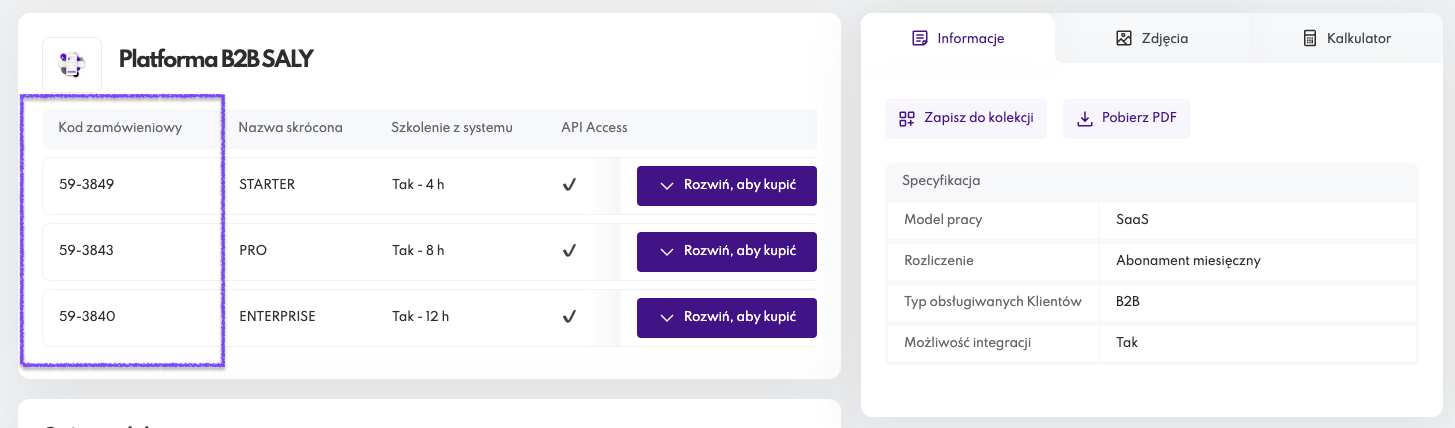Expand the STARTER plan to buy
The image size is (1455, 428).
click(x=727, y=186)
